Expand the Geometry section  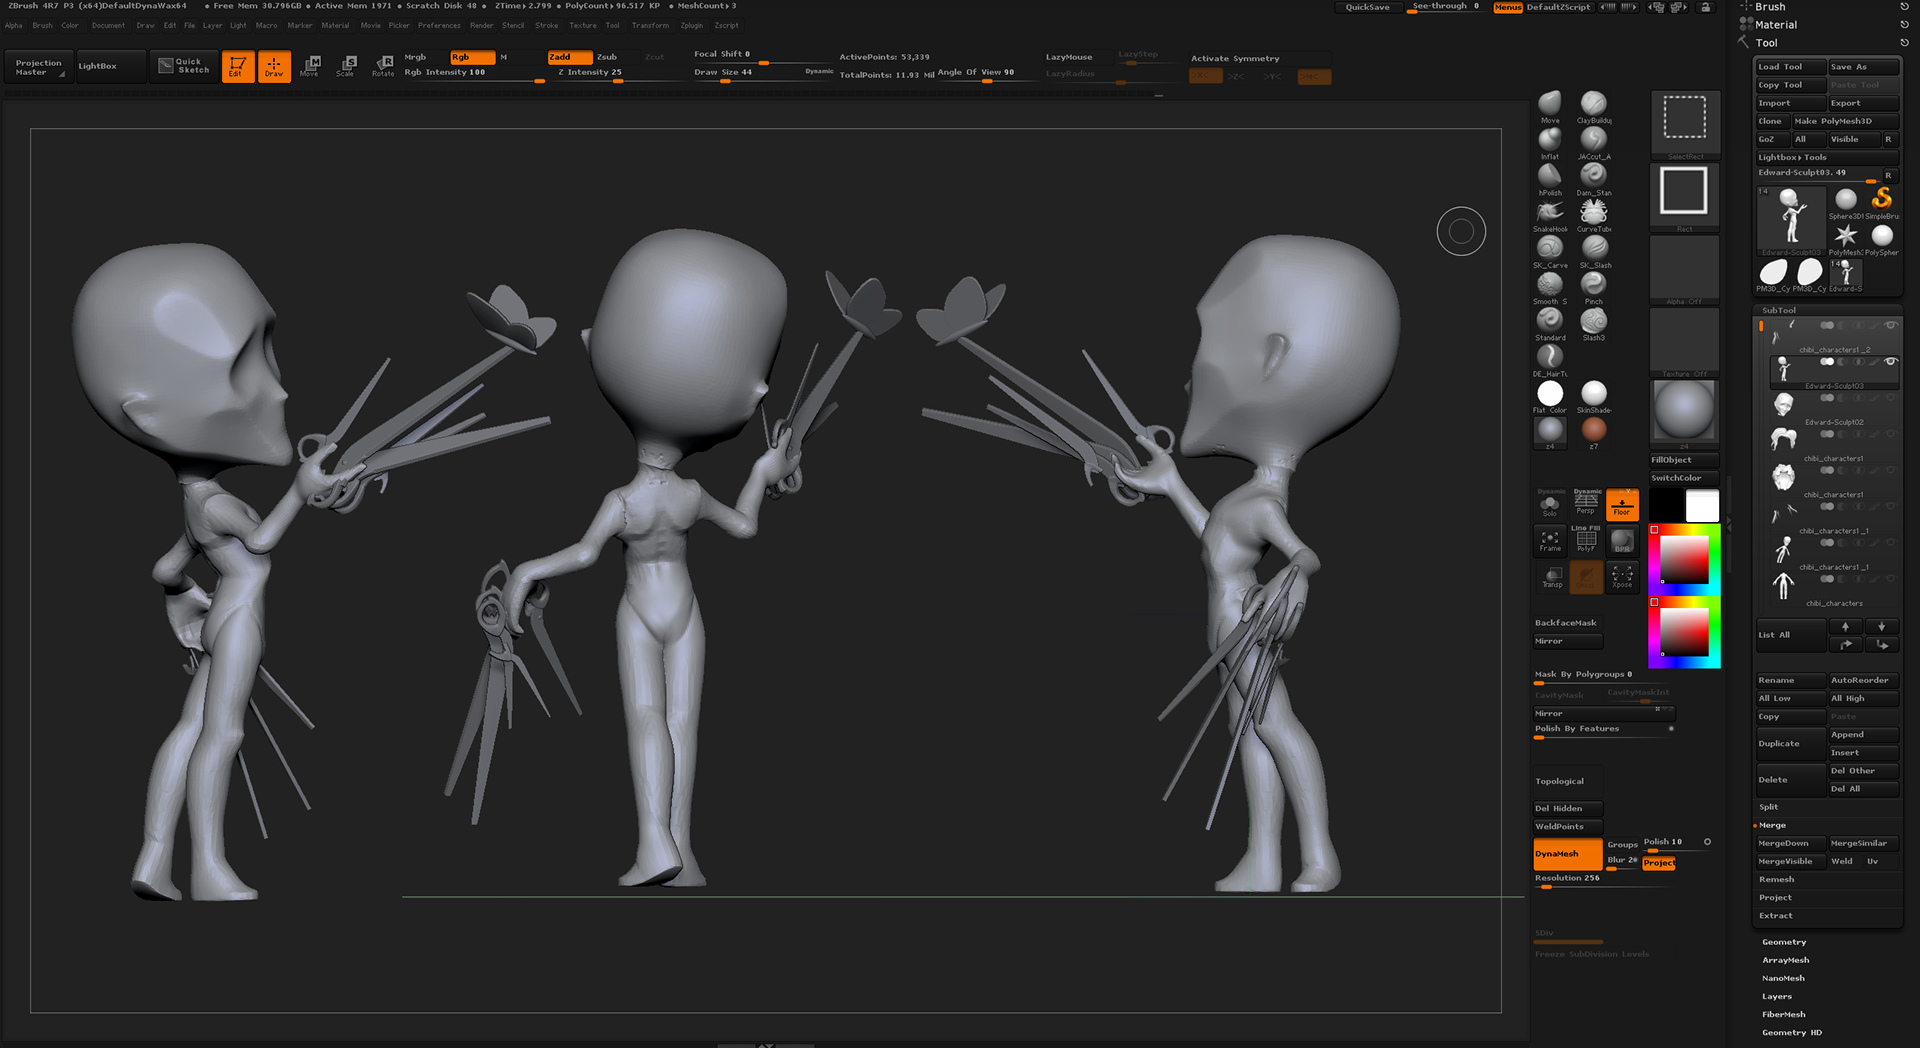1784,942
